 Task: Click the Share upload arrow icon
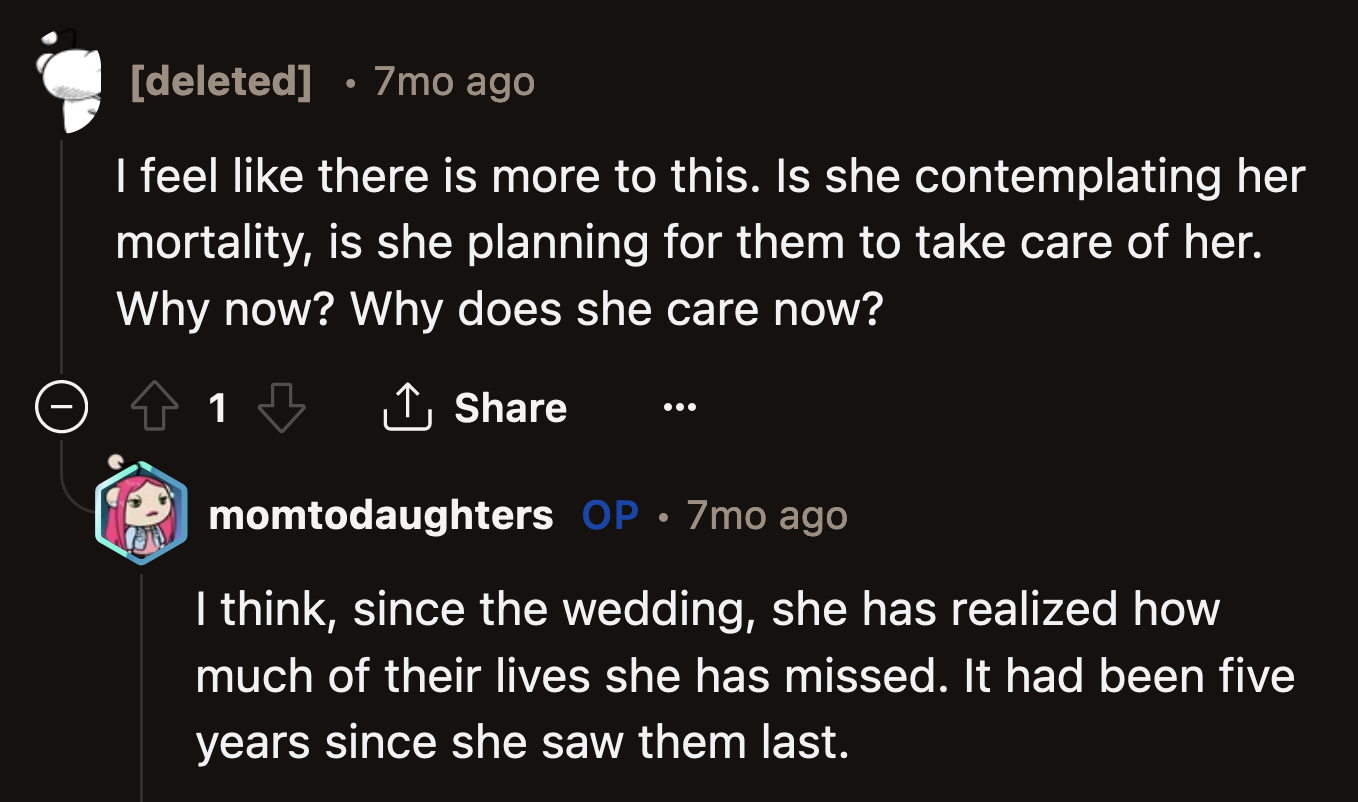click(x=406, y=406)
